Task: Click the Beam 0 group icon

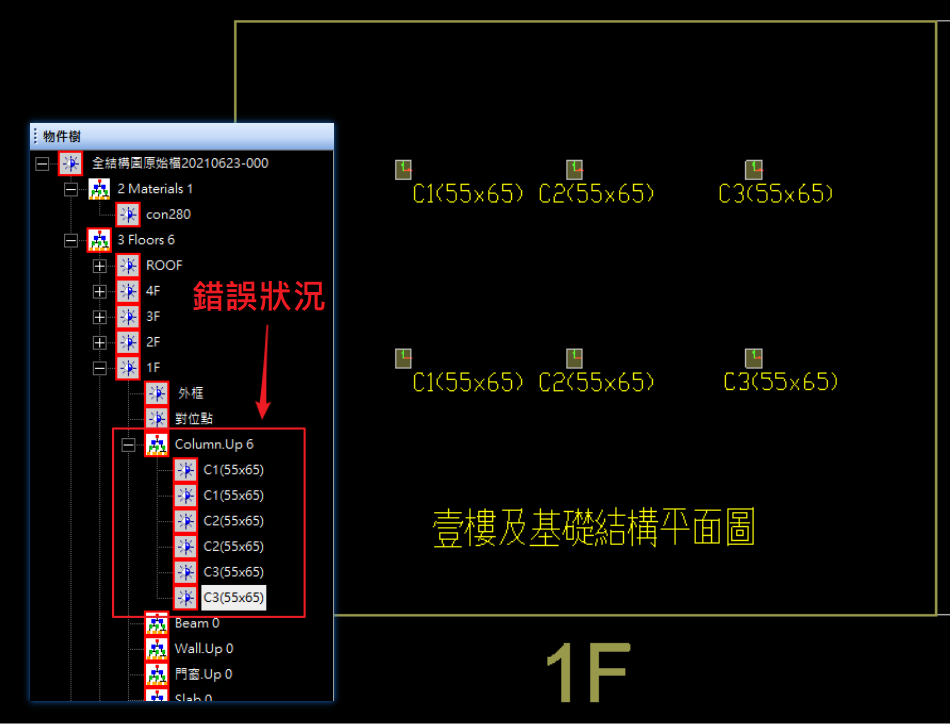Action: 157,623
